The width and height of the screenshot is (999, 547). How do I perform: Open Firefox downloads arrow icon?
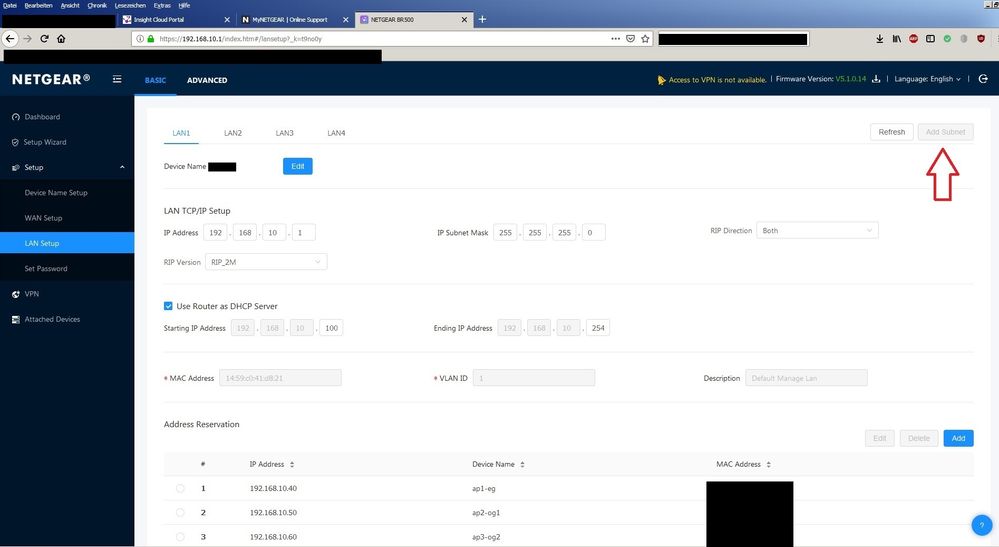[x=880, y=39]
